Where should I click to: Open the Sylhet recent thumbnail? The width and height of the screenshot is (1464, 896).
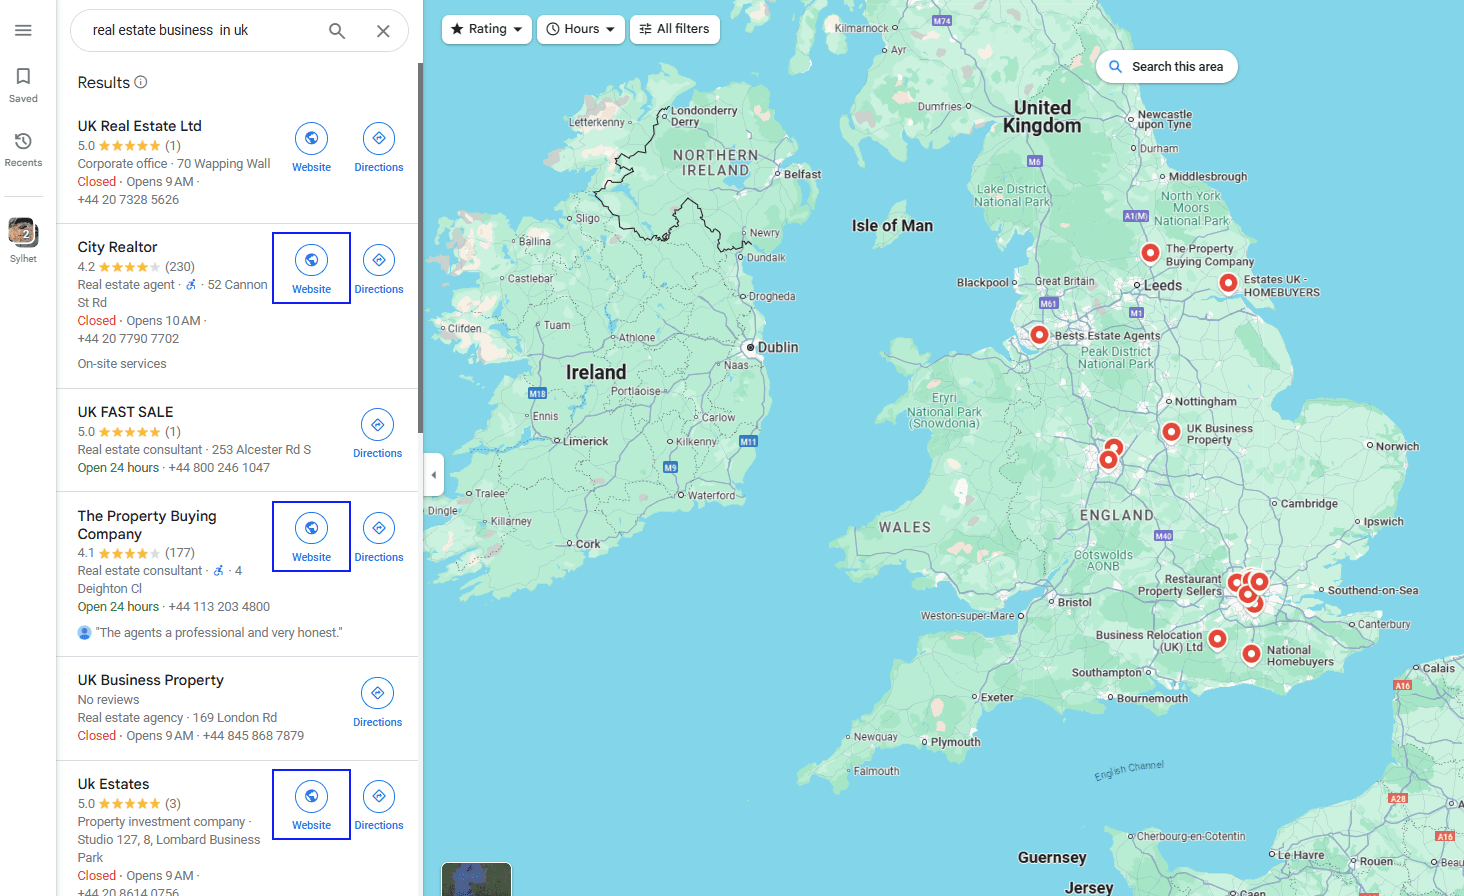coord(23,240)
